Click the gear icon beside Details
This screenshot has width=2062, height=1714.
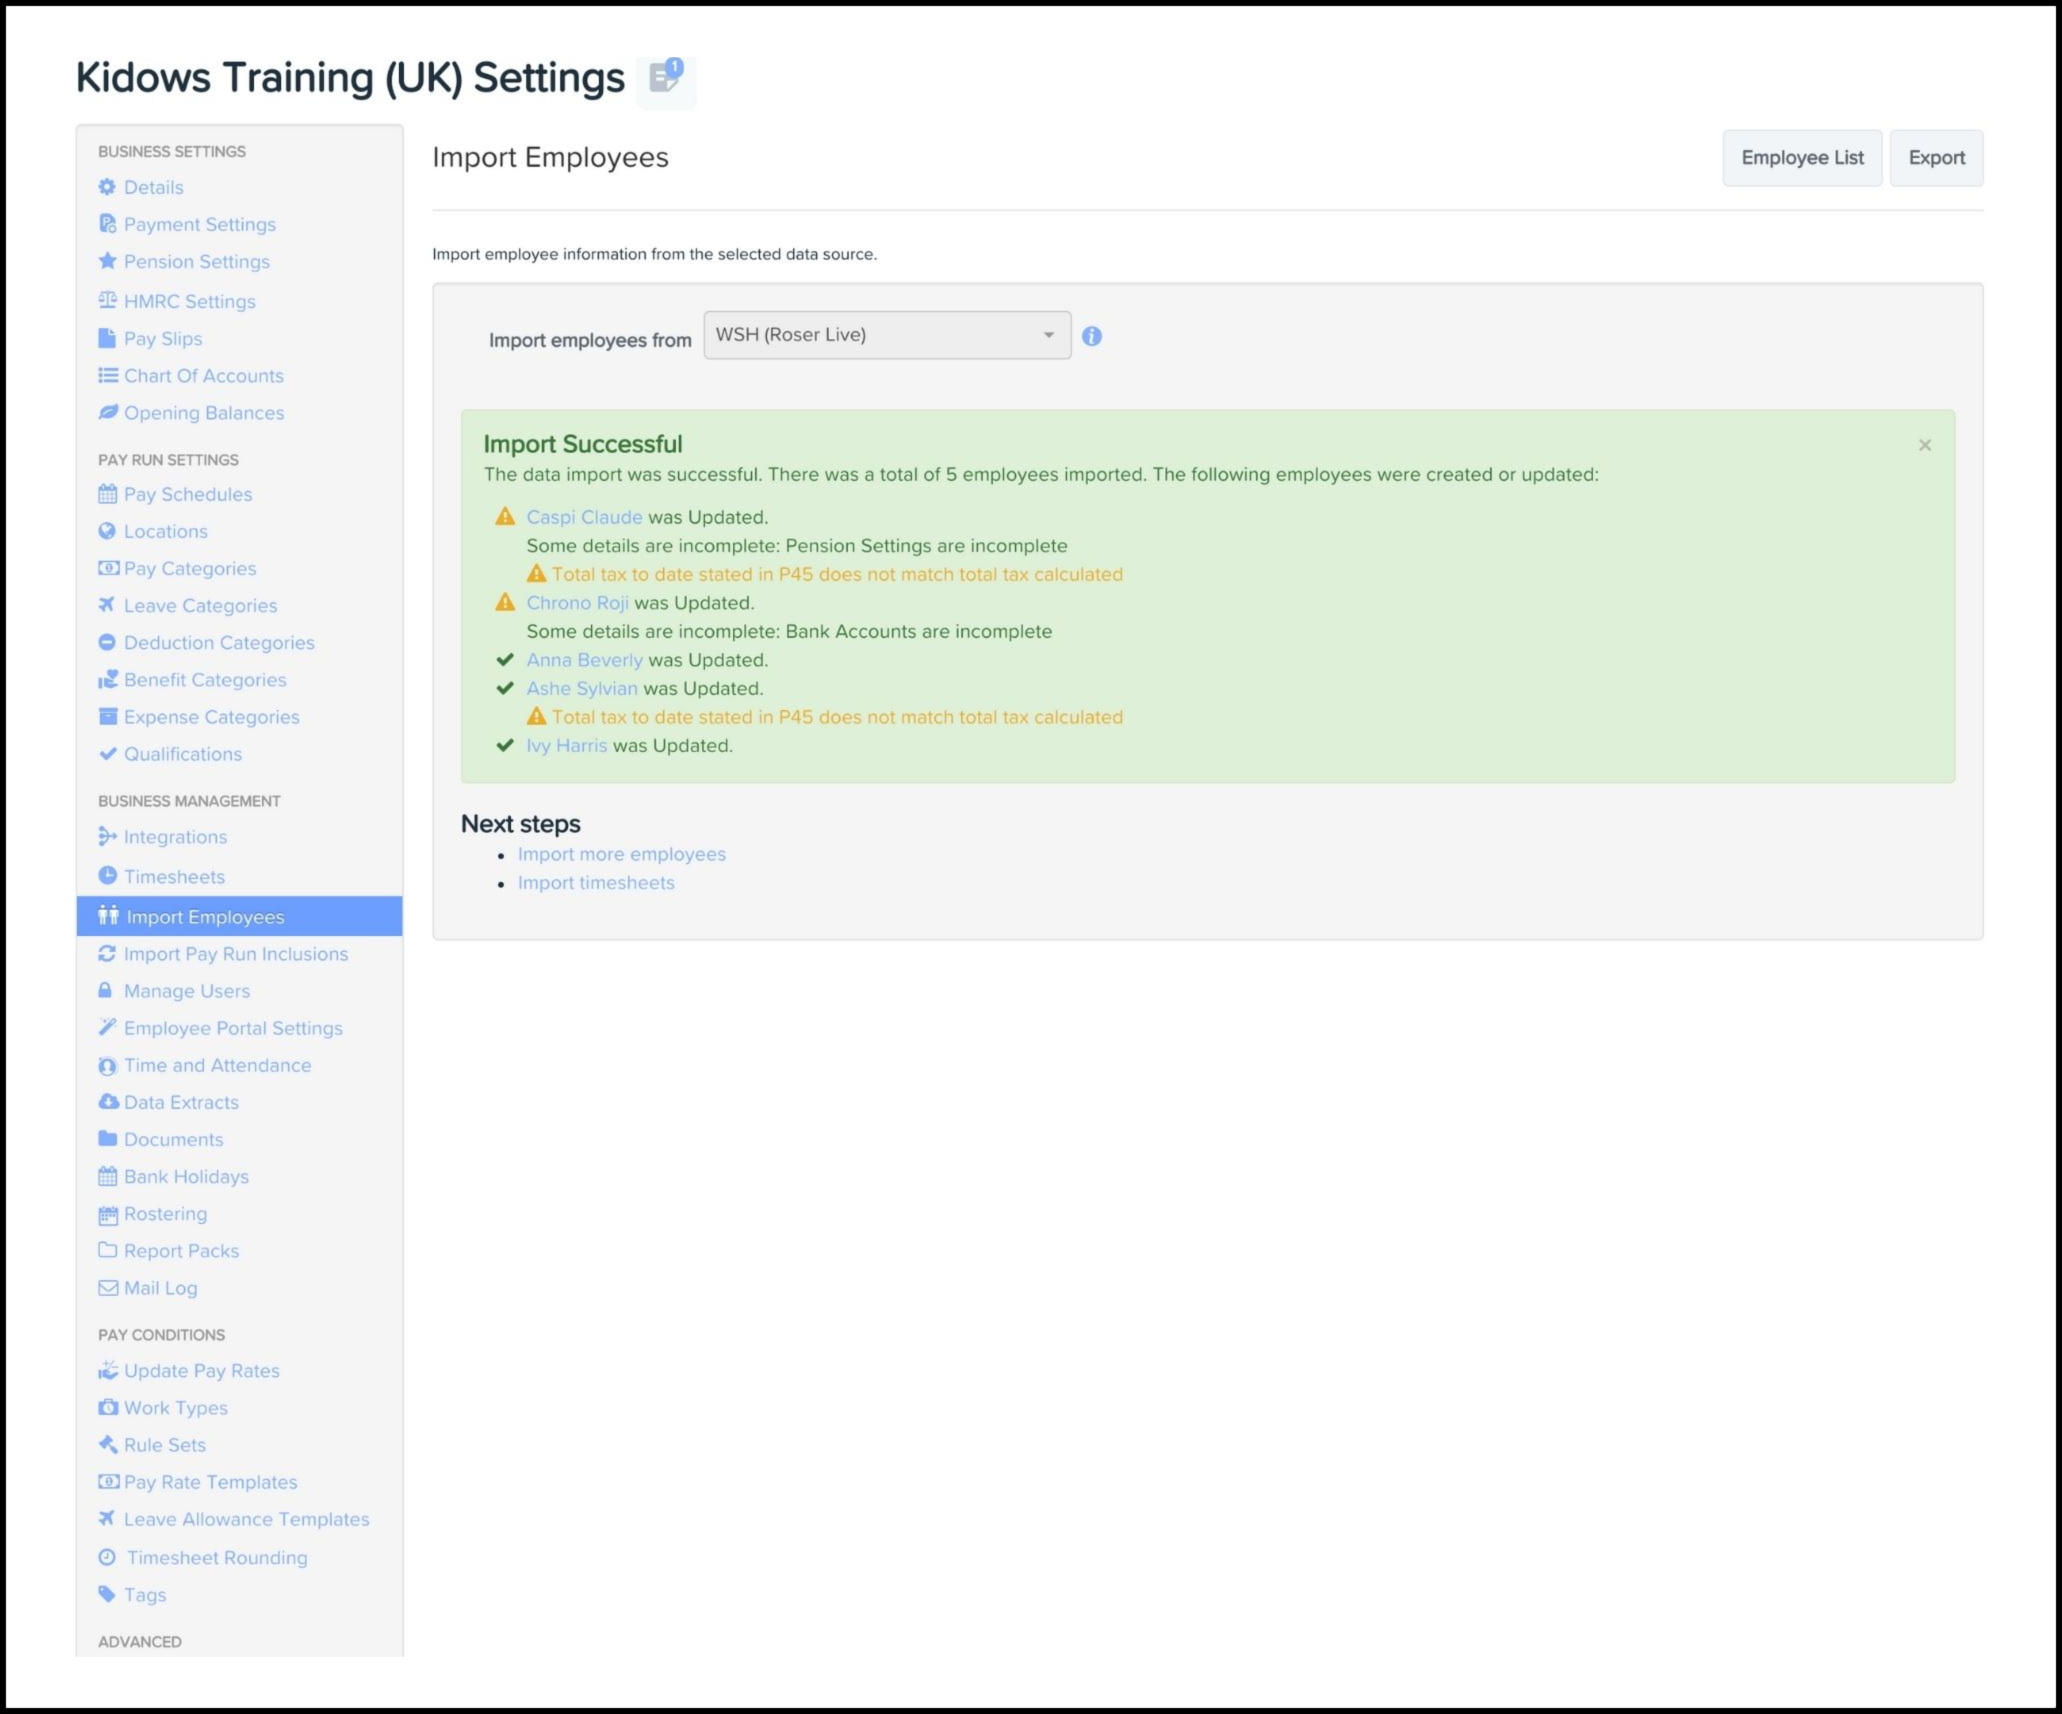click(107, 187)
